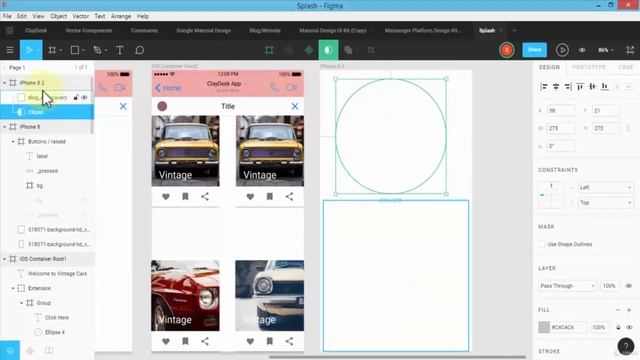Toggle layer visibility eye in Layer section
Image resolution: width=640 pixels, height=360 pixels.
pos(629,286)
